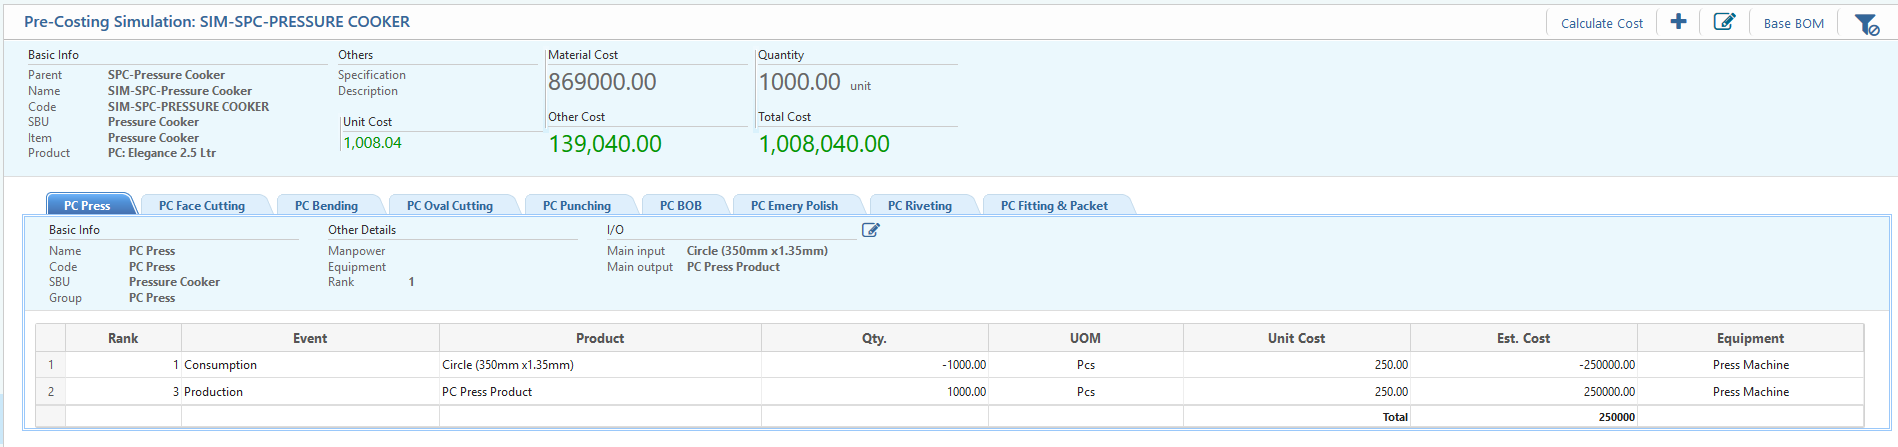Screen dimensions: 1898x447
Task: Click the -1000.00 quantity cell
Action: point(875,365)
